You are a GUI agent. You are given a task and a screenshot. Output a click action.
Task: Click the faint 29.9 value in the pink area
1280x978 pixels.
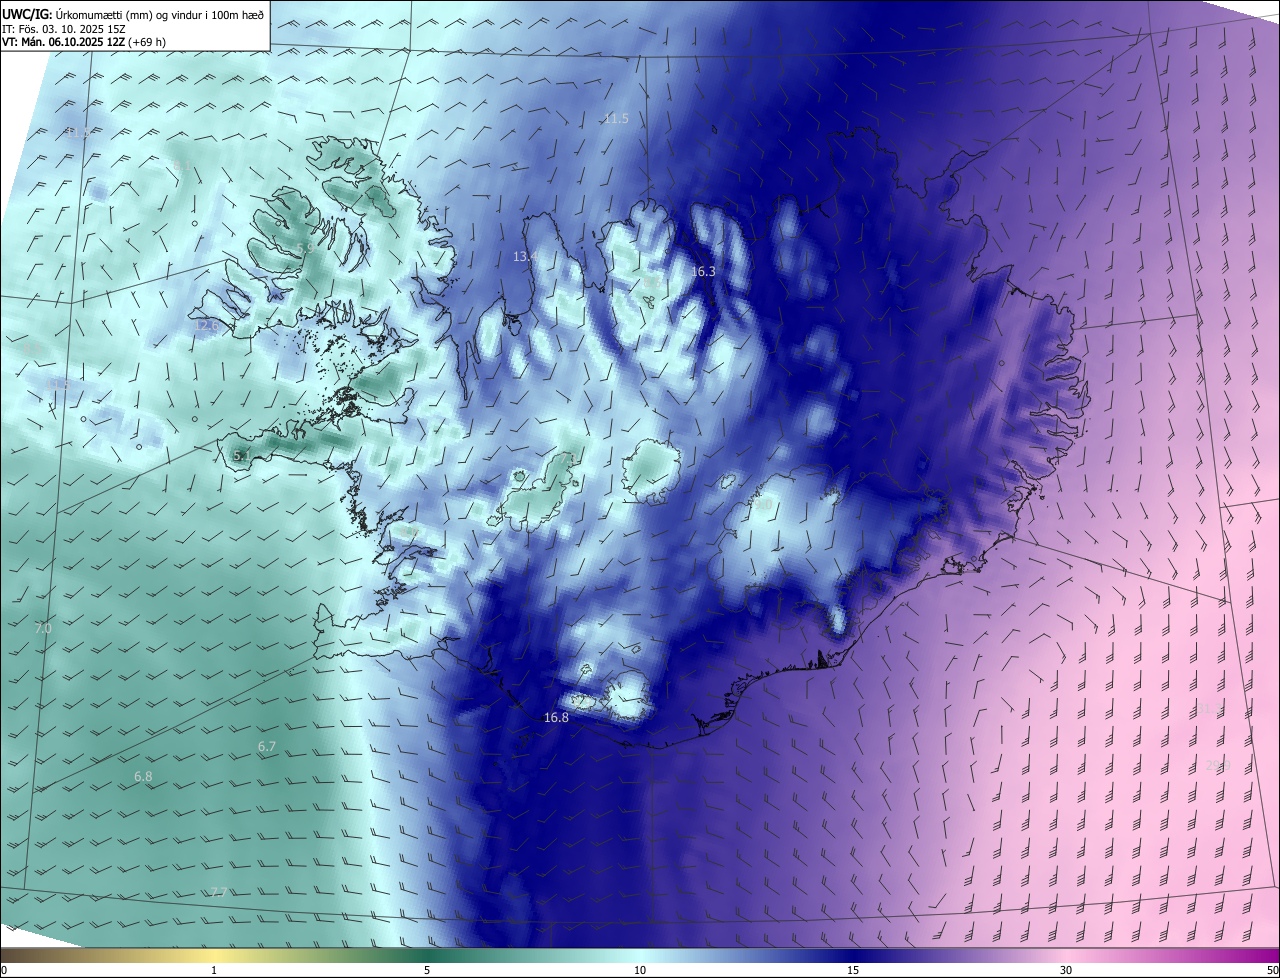[1217, 765]
